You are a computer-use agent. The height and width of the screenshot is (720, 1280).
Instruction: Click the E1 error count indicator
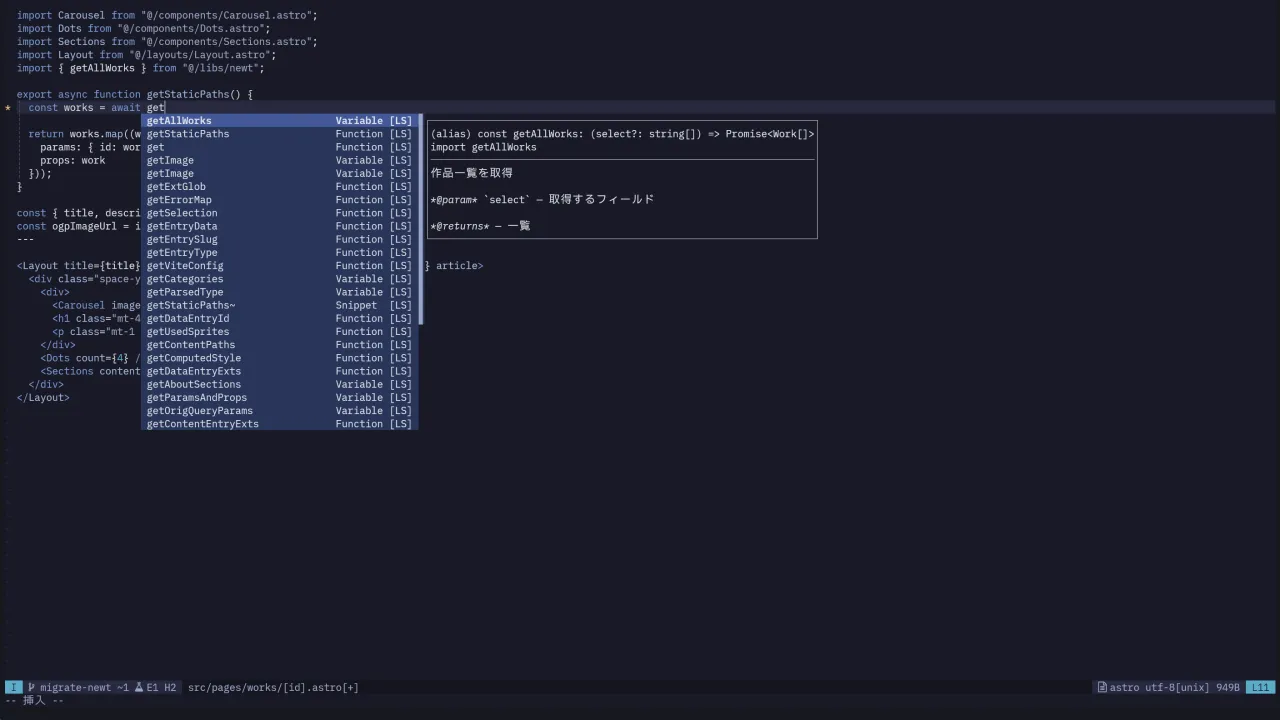[x=151, y=687]
